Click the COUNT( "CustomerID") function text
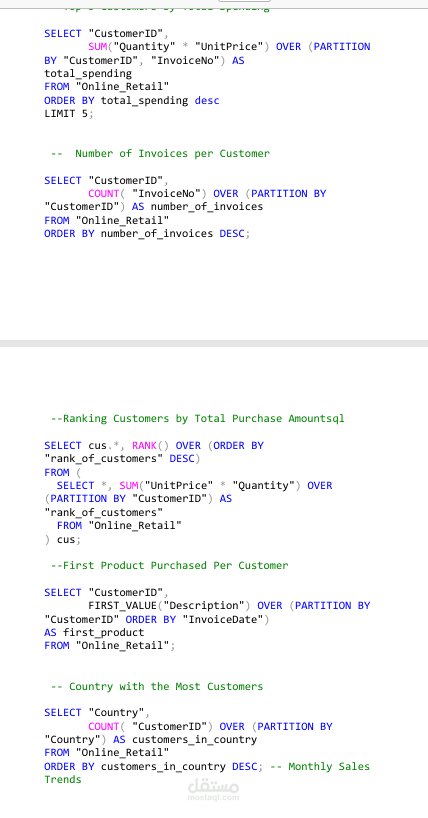The height and width of the screenshot is (818, 428). pos(150,727)
